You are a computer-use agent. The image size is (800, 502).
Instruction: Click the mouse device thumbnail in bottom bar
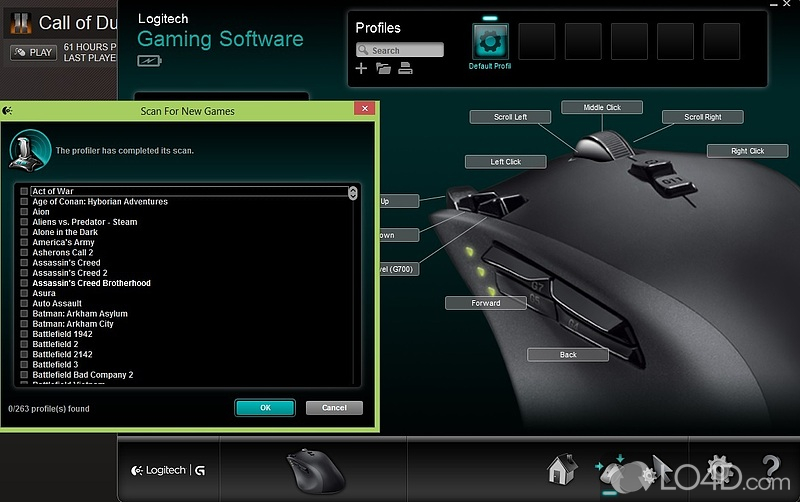click(314, 470)
